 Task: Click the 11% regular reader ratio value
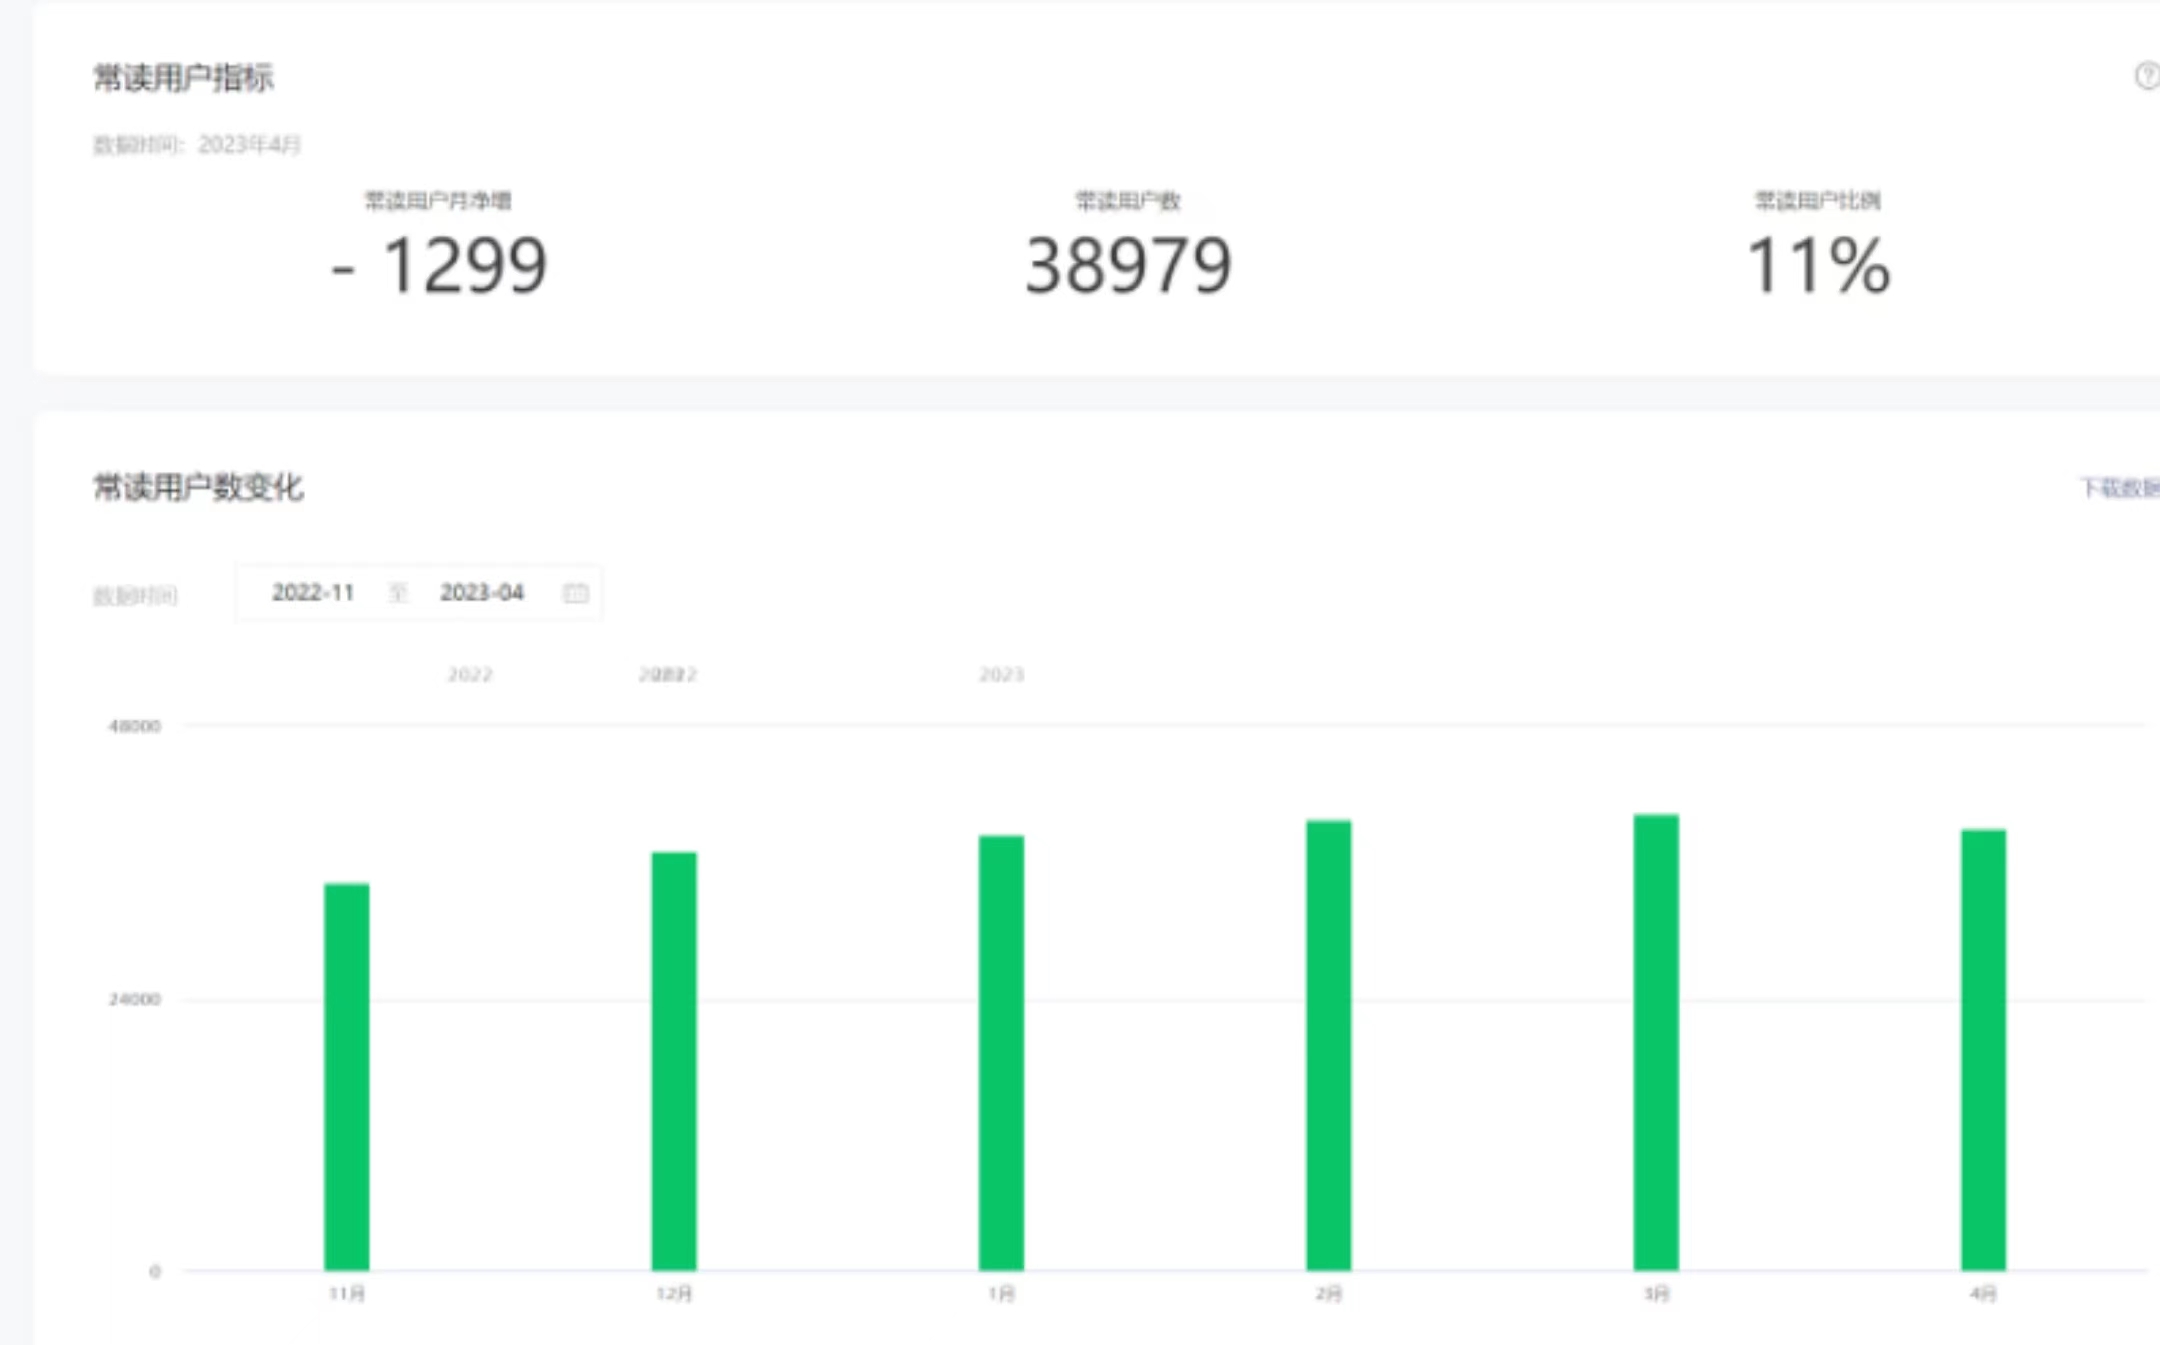[1818, 266]
